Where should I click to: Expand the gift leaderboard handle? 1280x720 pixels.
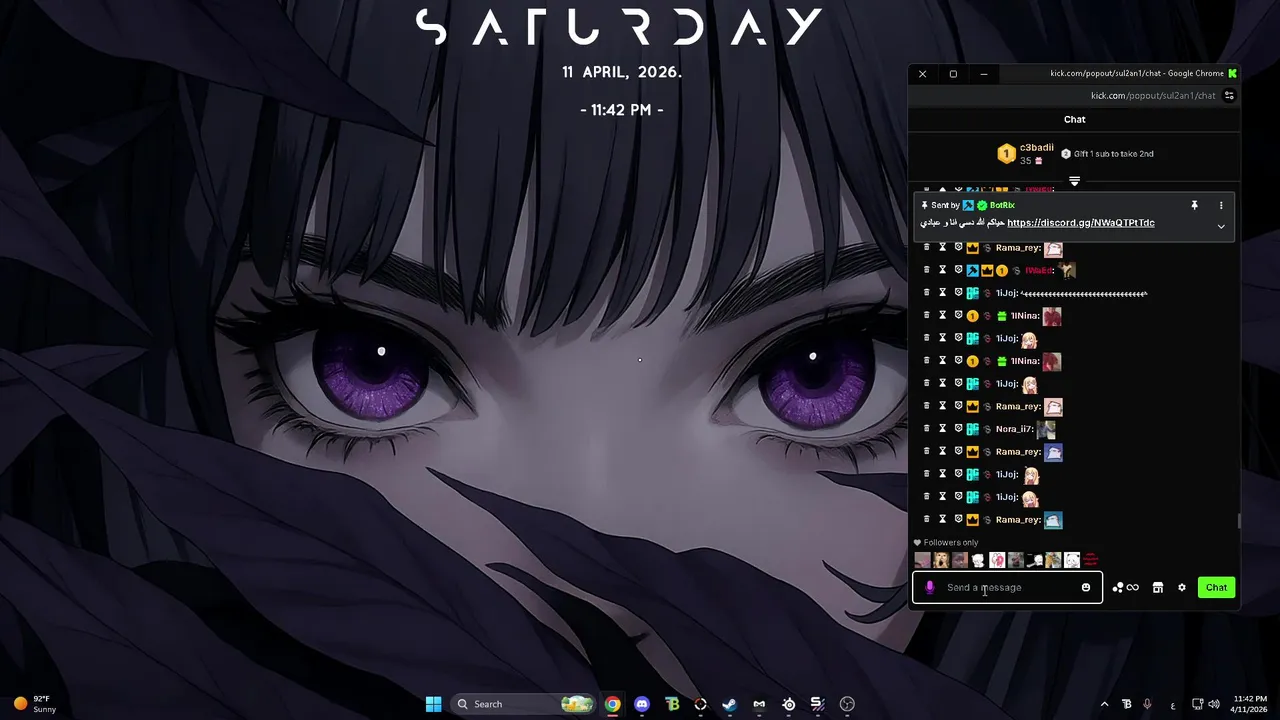[x=1074, y=181]
